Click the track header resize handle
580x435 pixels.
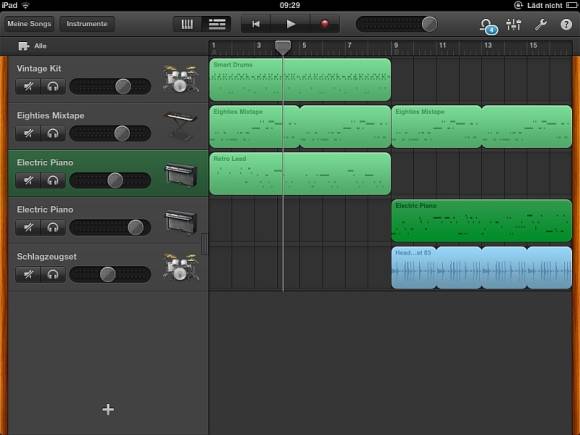point(204,243)
